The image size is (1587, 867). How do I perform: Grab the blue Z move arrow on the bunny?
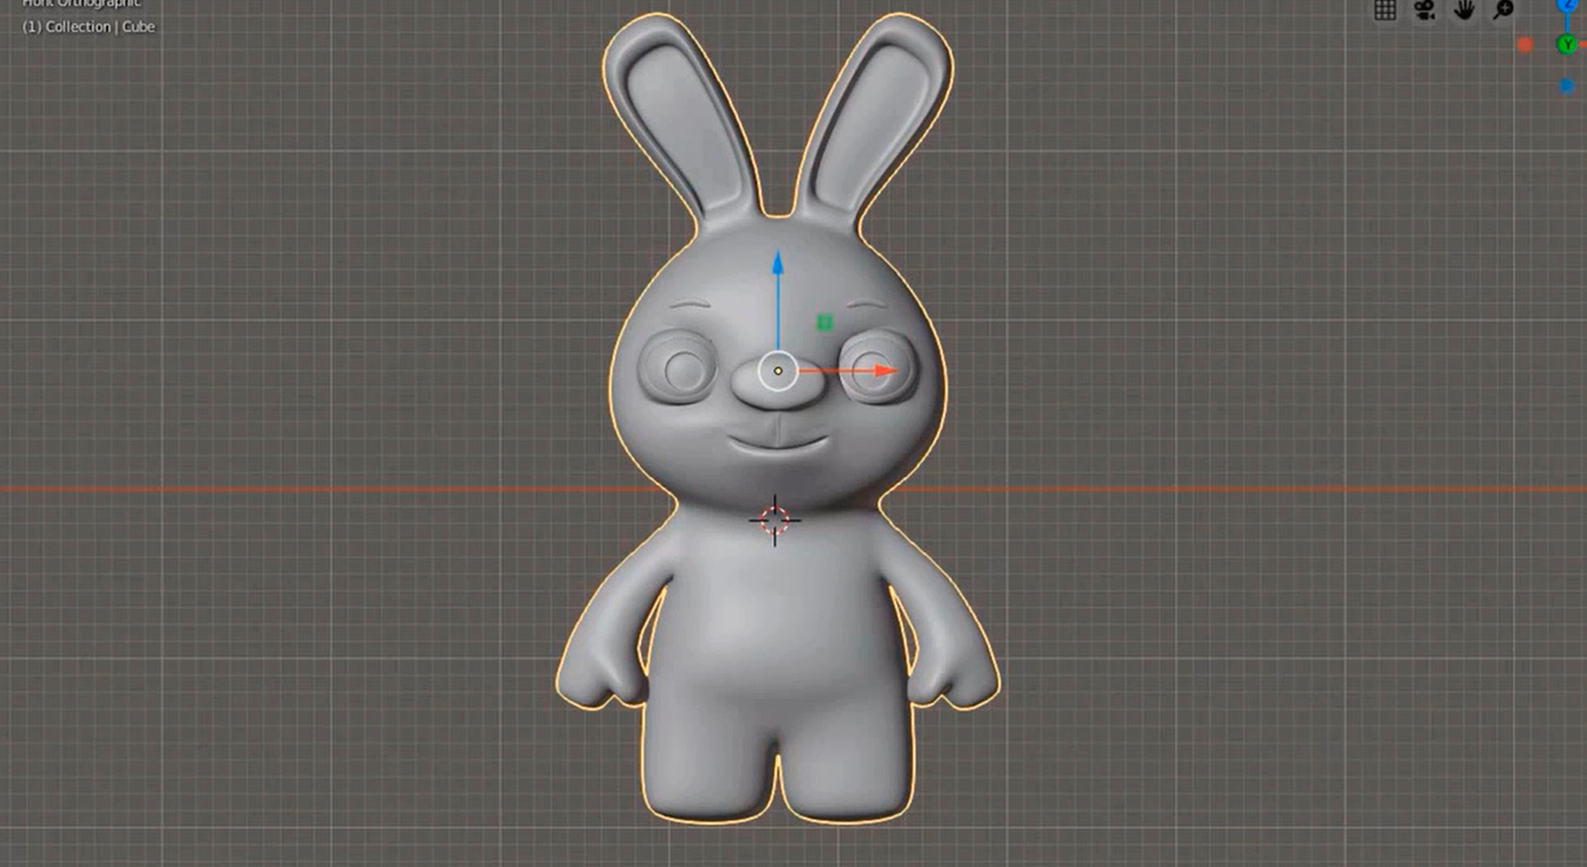click(x=778, y=263)
